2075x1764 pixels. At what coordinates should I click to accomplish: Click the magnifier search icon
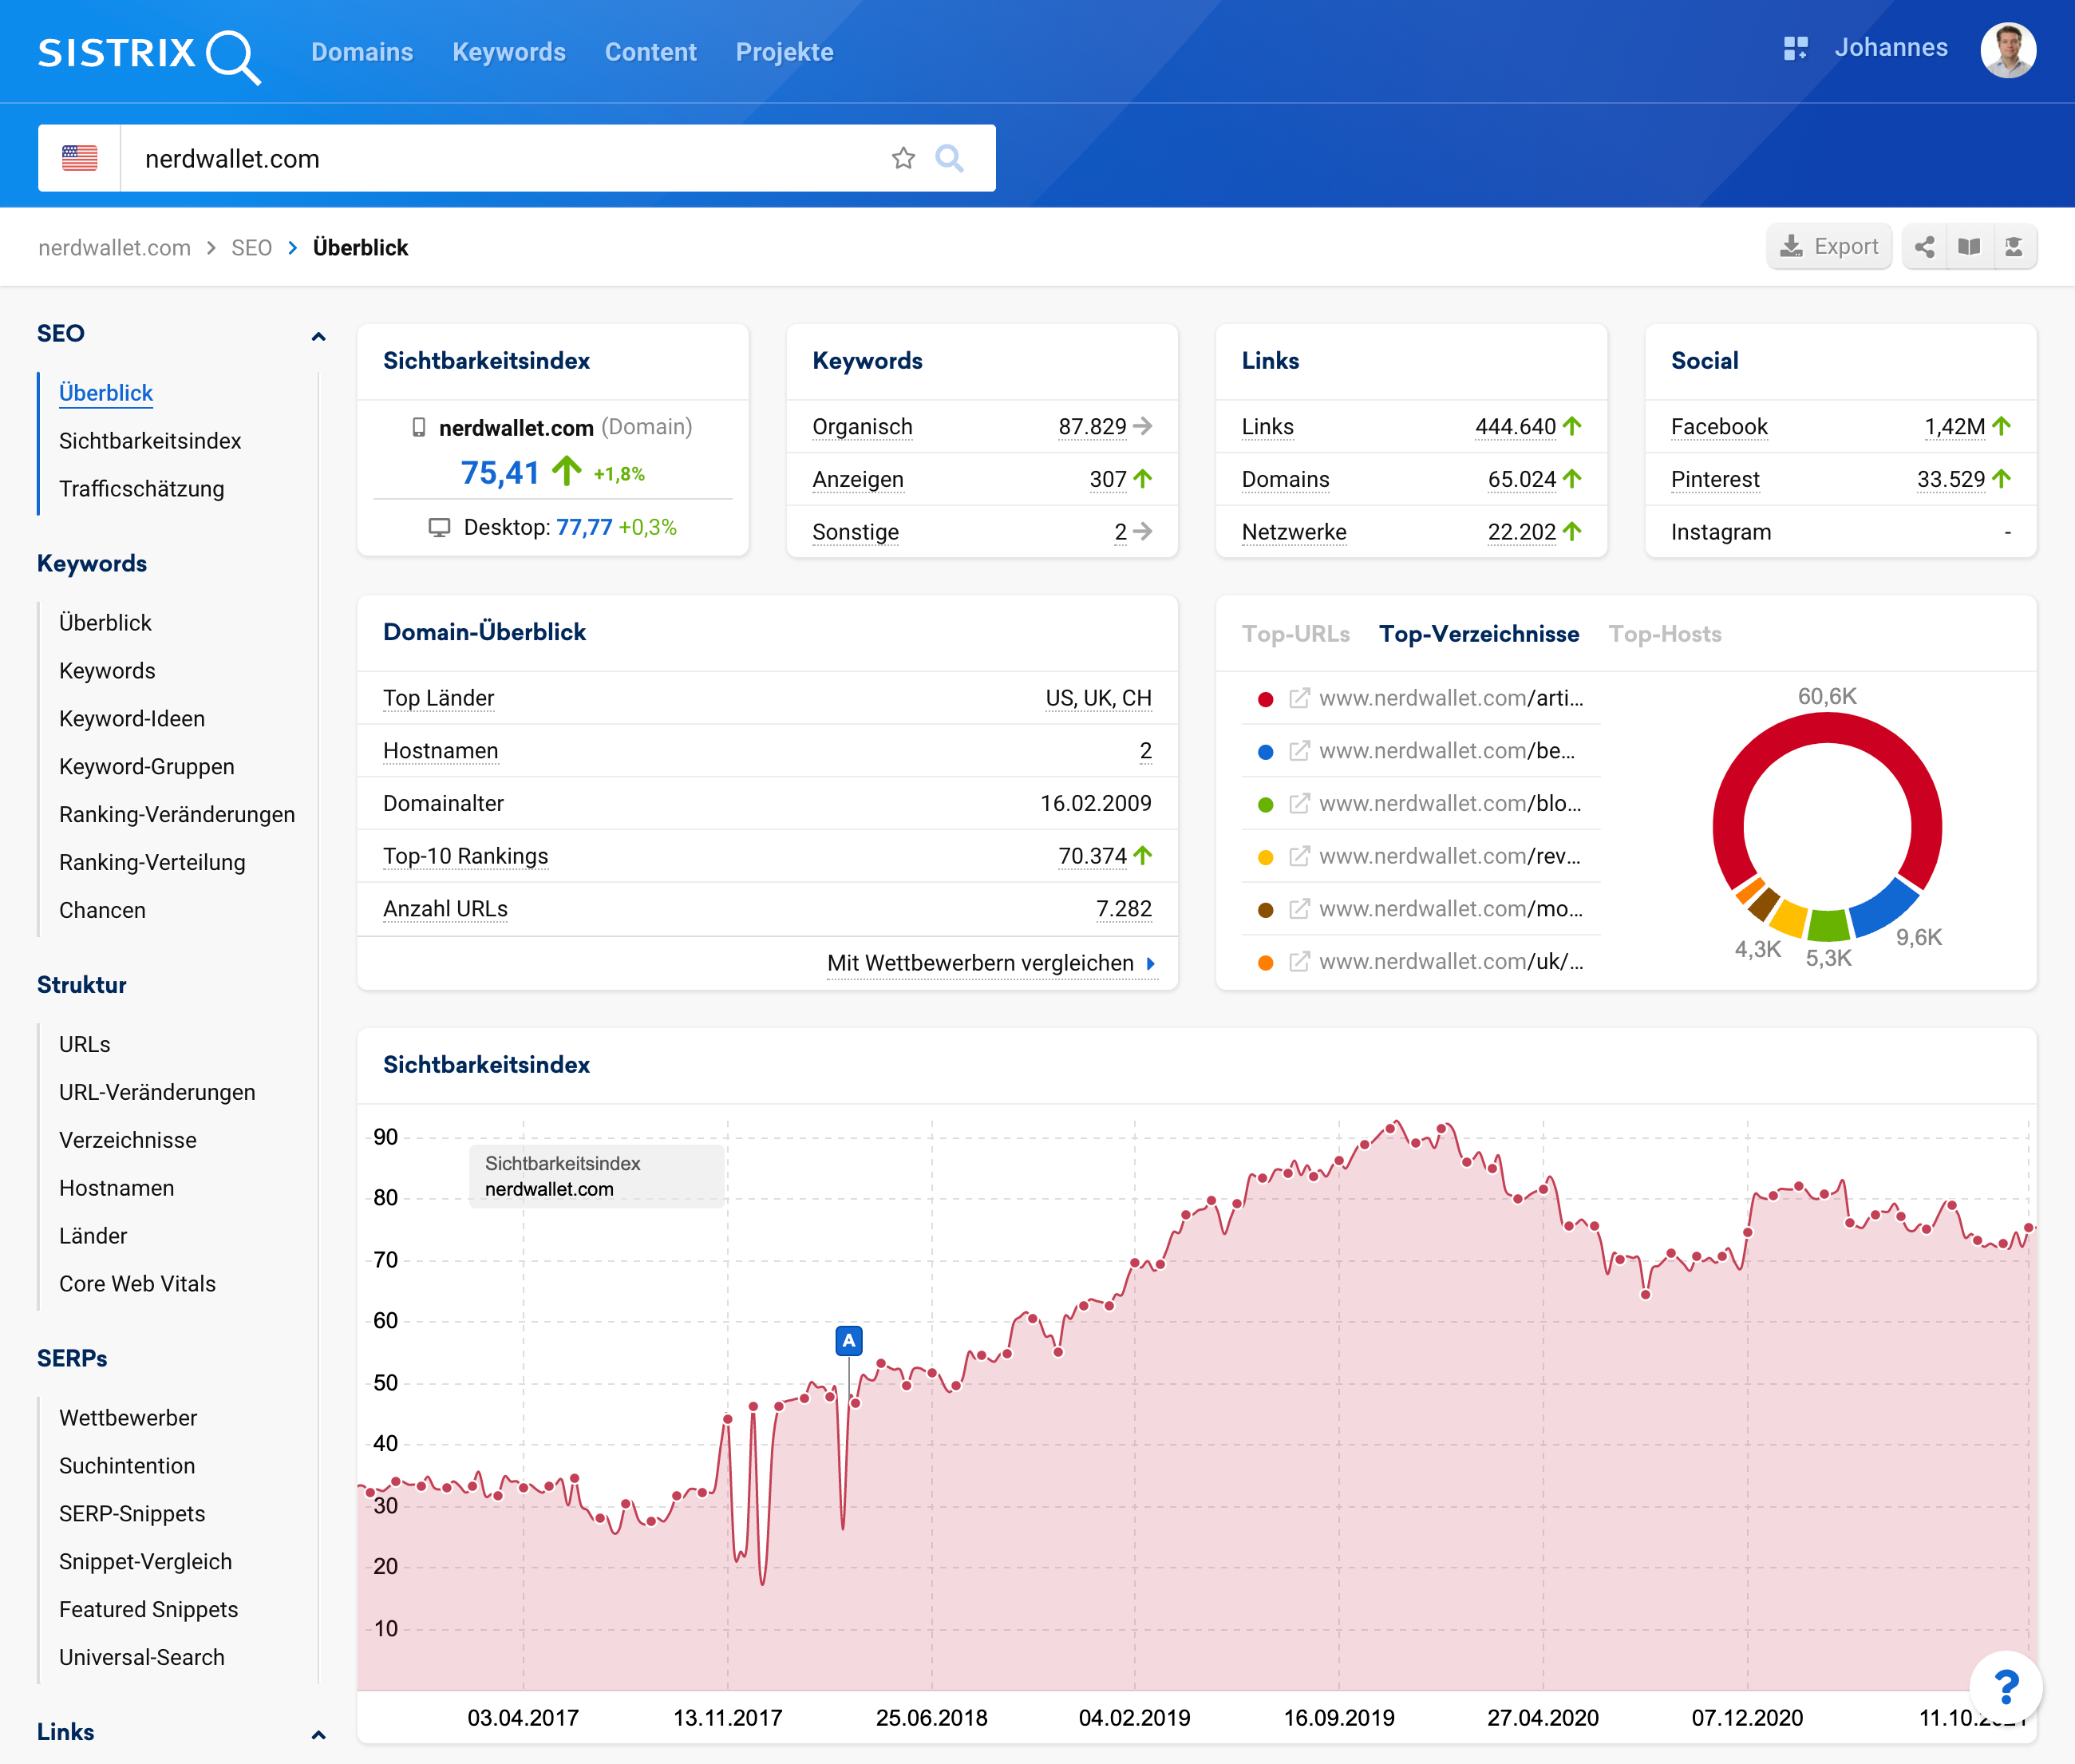click(949, 158)
